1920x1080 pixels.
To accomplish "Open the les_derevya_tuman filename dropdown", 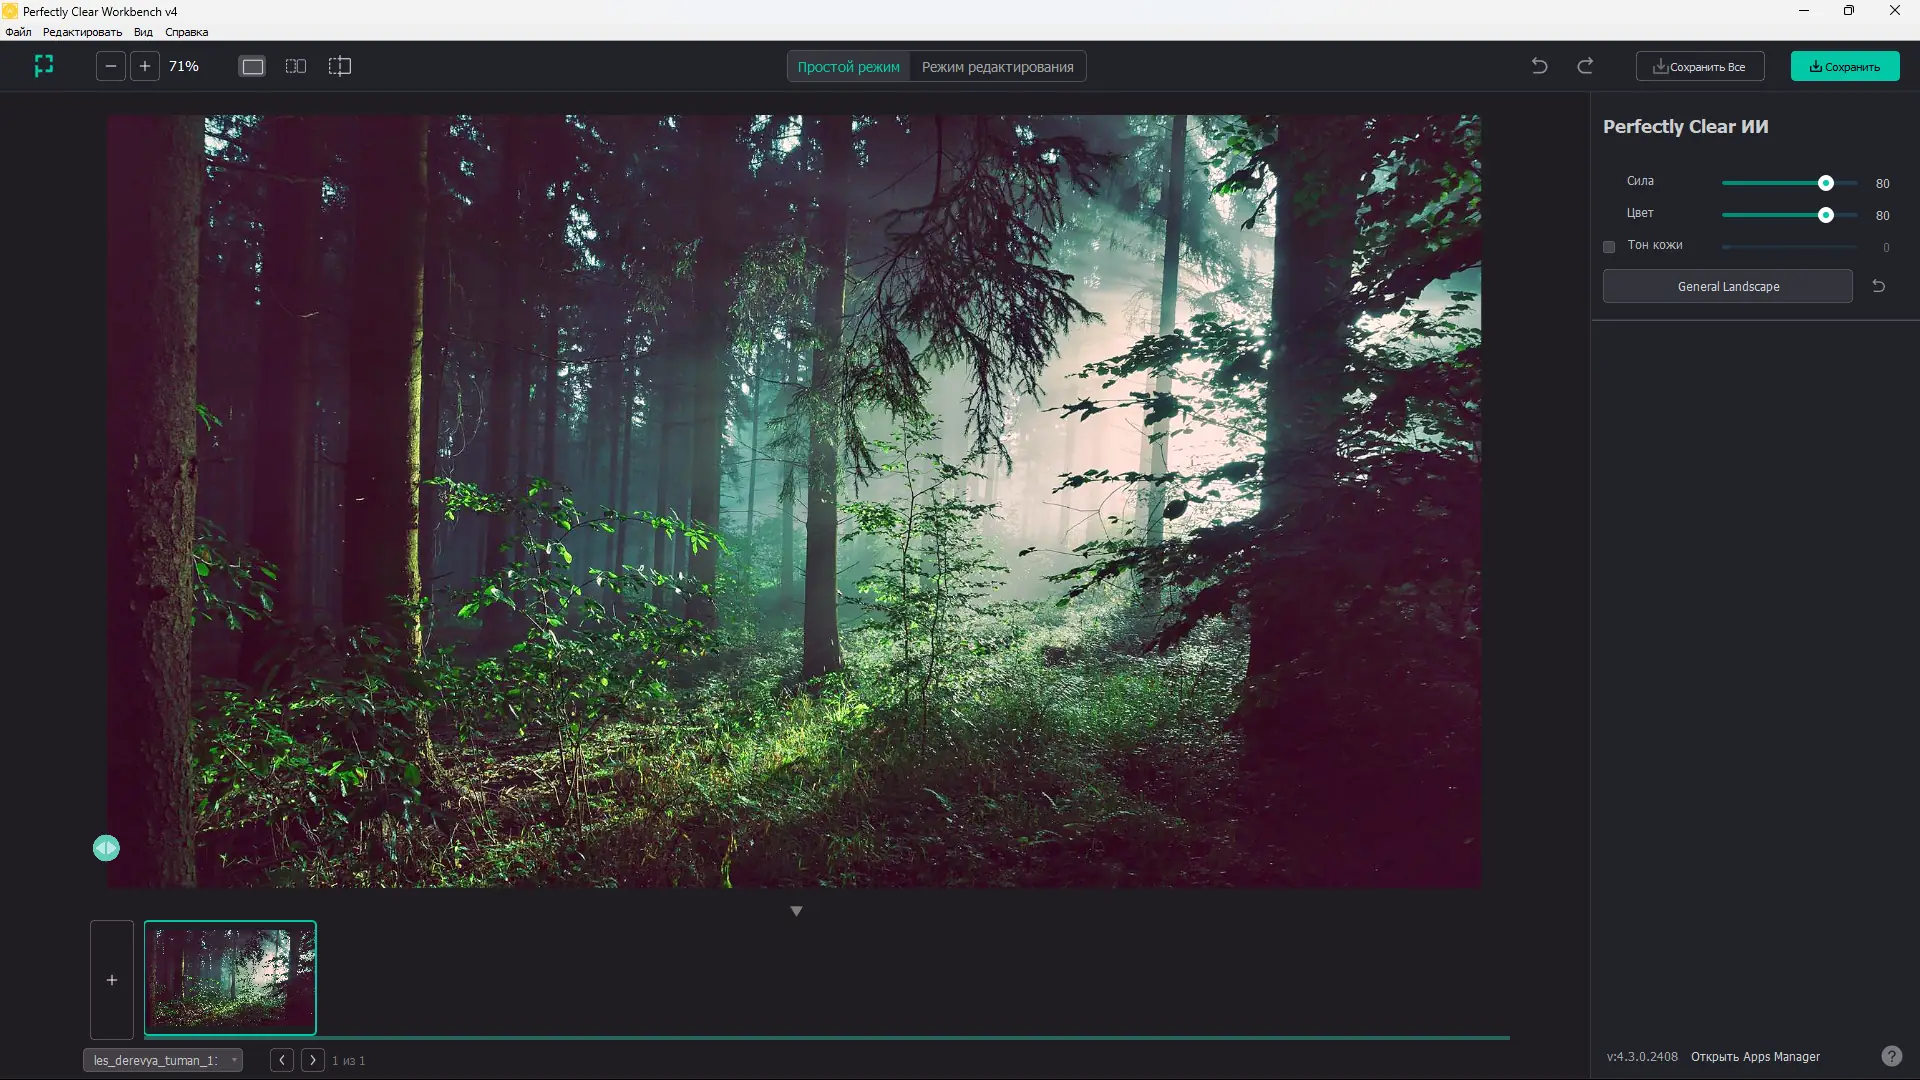I will coord(163,1060).
